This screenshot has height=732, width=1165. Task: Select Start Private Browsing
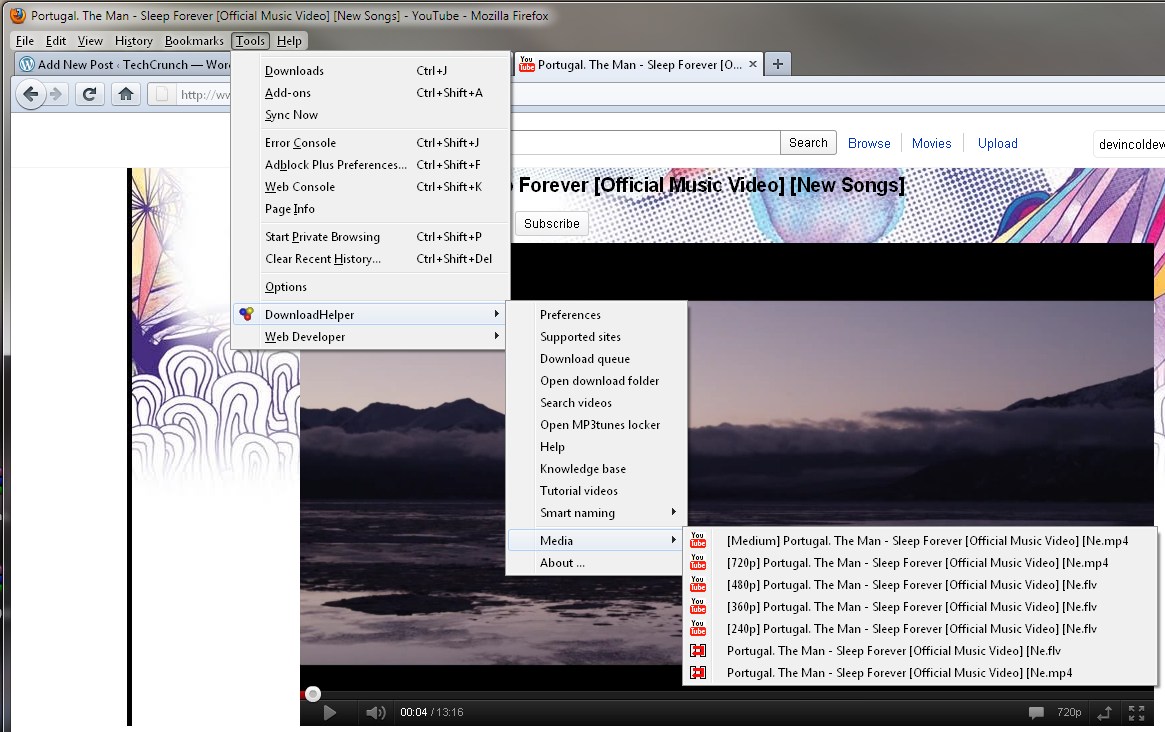click(x=369, y=236)
